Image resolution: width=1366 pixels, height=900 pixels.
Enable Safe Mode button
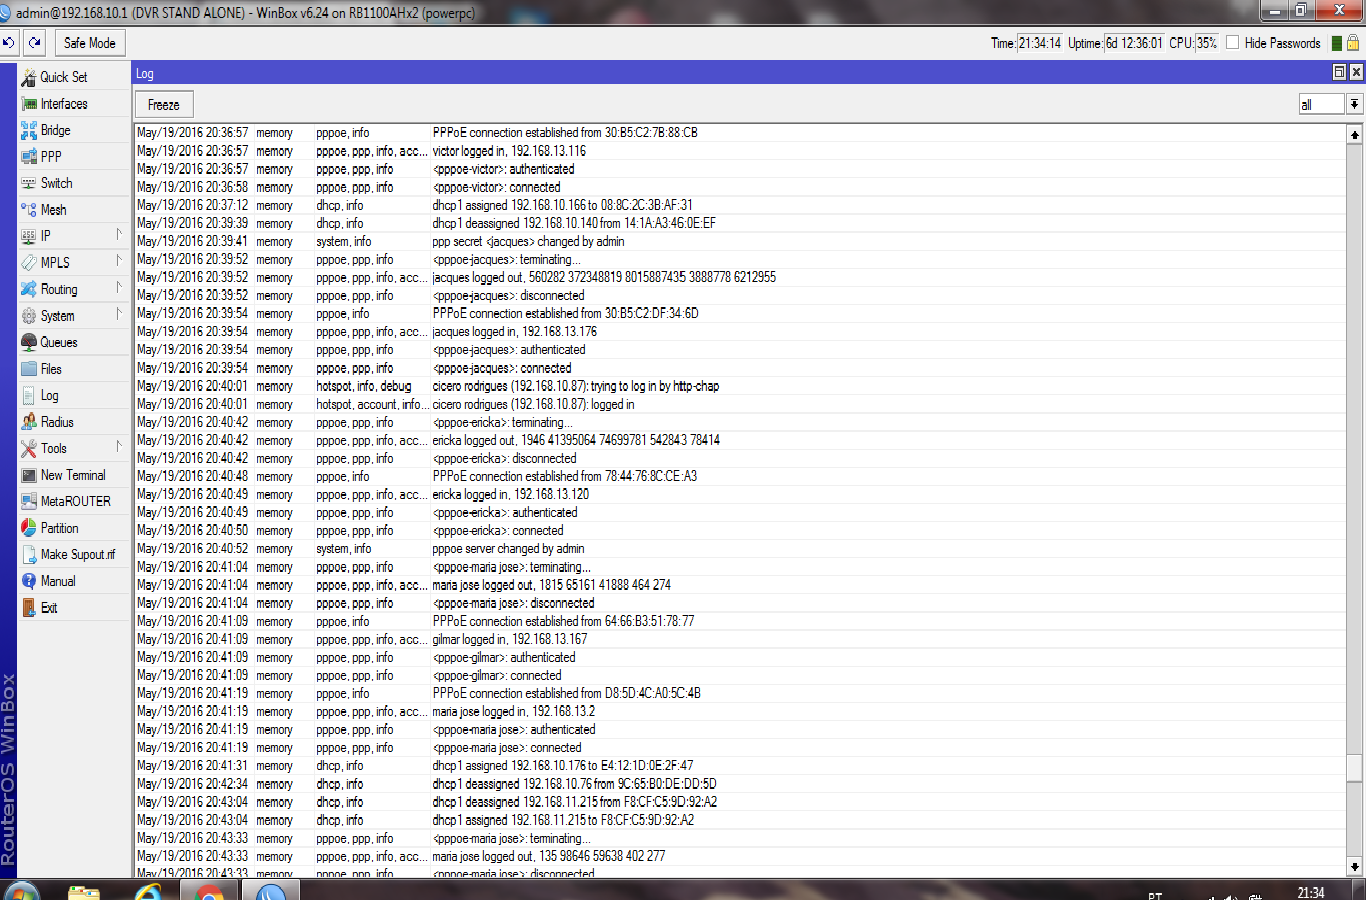point(90,43)
